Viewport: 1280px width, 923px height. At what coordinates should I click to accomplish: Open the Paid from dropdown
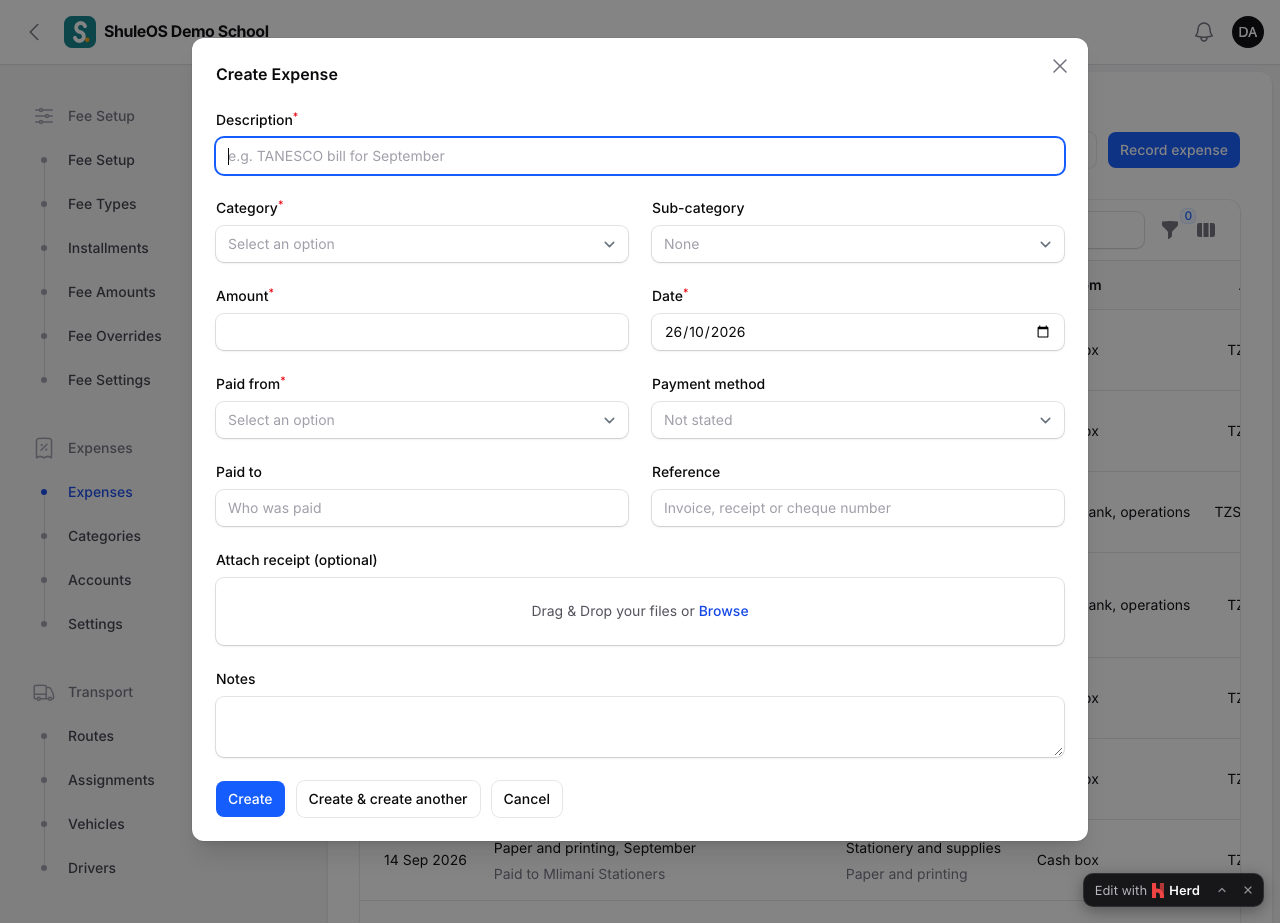422,420
